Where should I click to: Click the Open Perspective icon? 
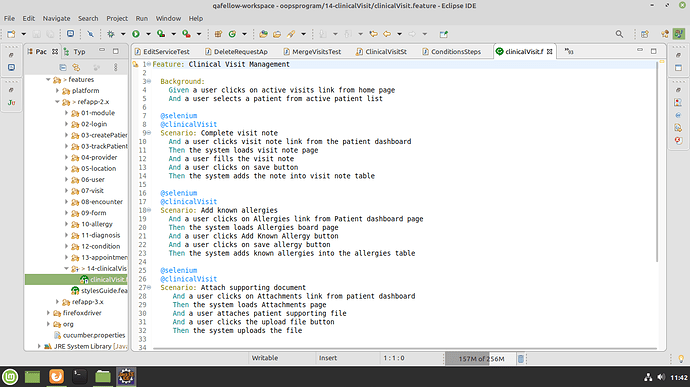pos(645,34)
